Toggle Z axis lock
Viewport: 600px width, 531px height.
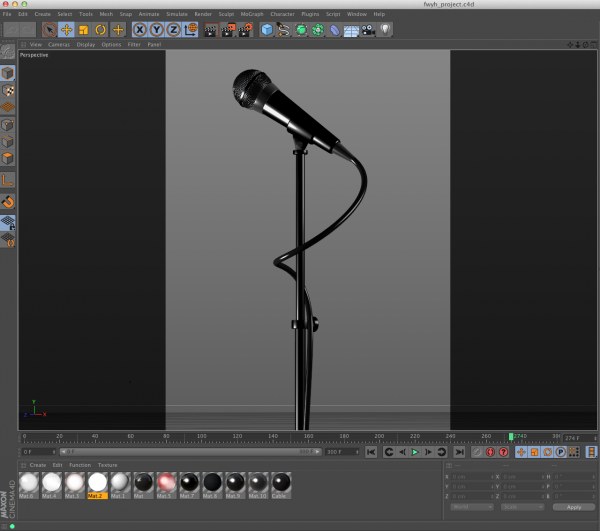click(x=173, y=30)
